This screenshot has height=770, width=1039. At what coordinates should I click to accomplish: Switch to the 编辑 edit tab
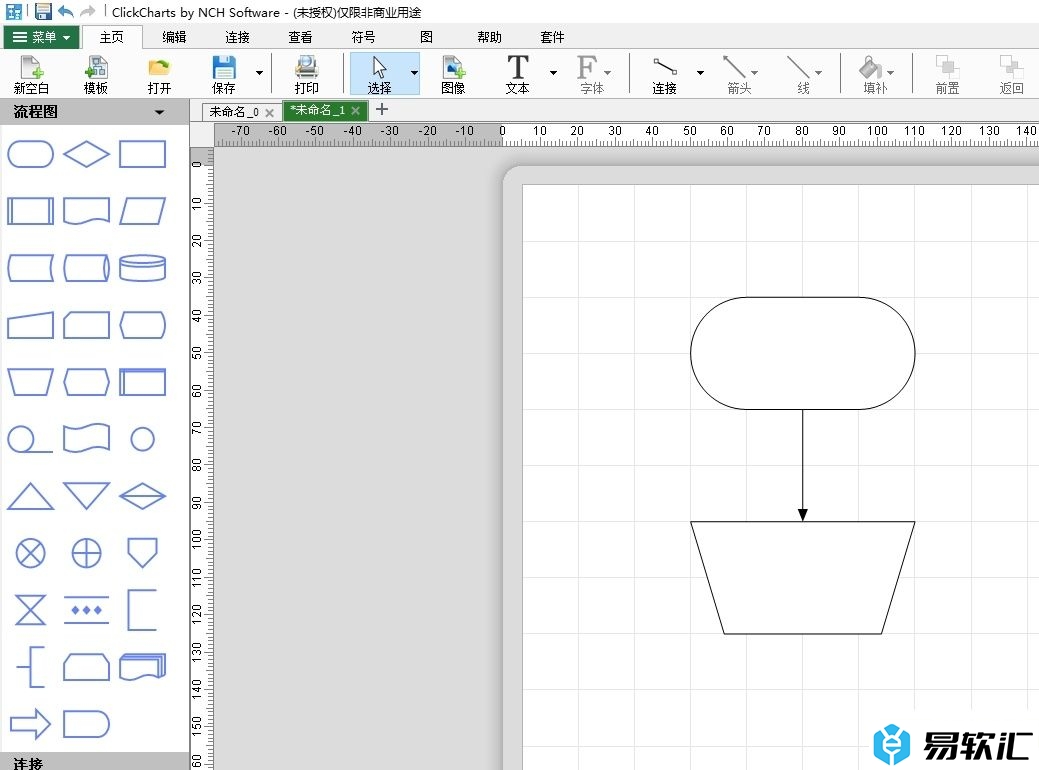click(x=174, y=37)
